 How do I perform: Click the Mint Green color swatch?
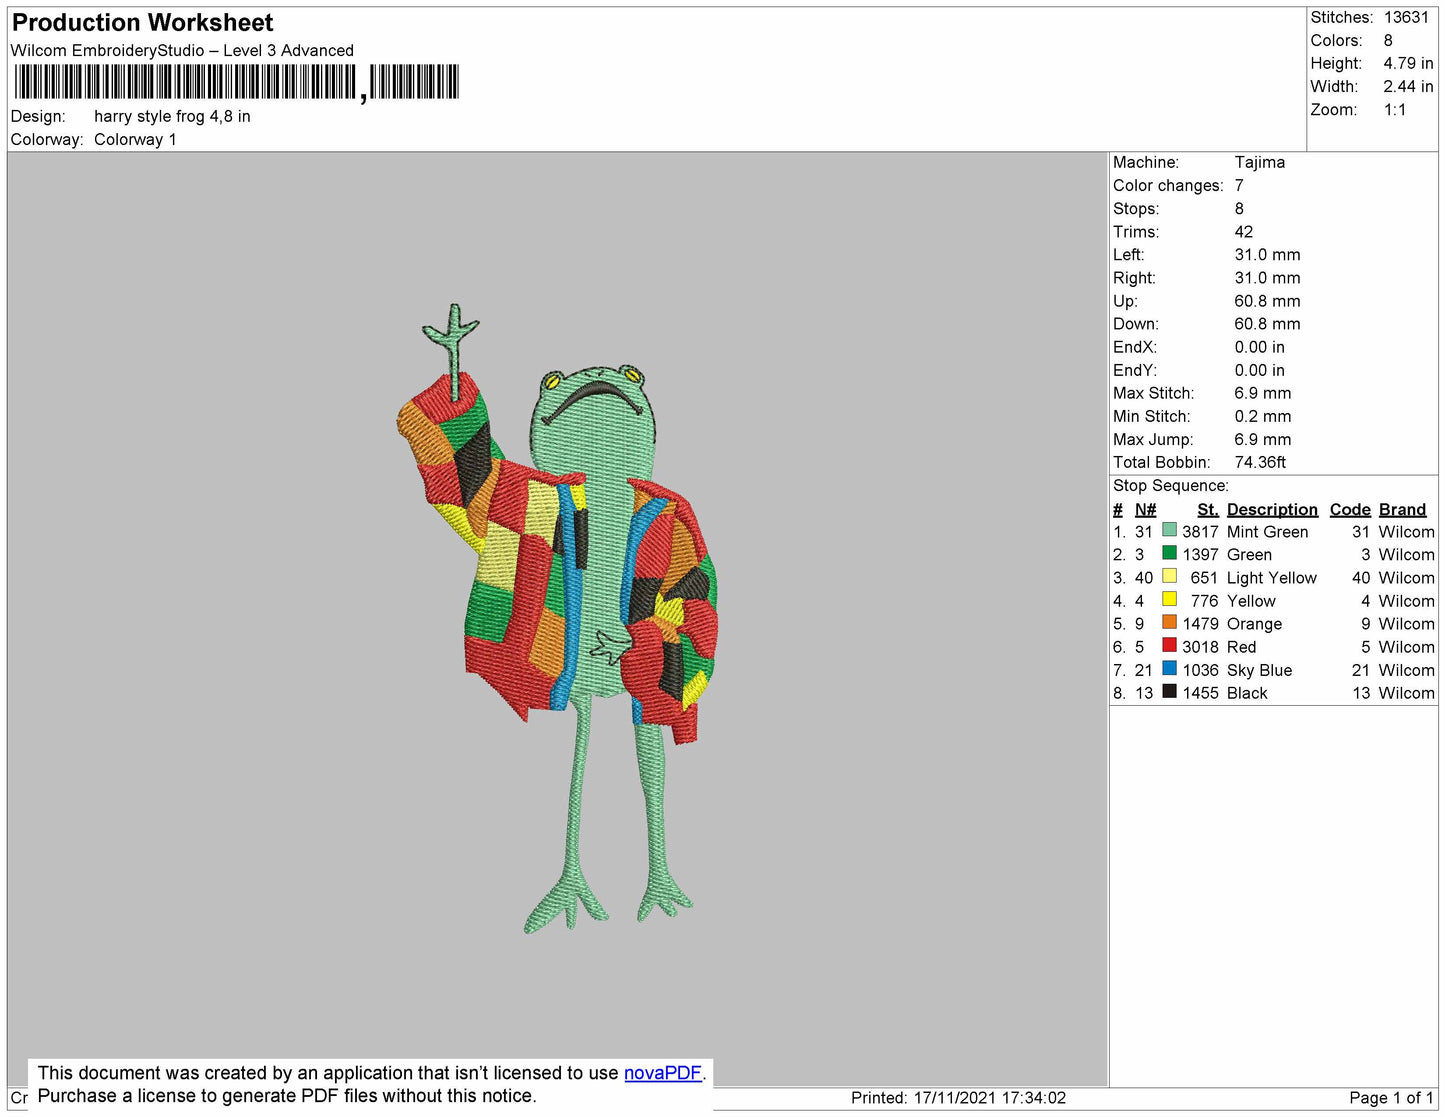pyautogui.click(x=1169, y=530)
